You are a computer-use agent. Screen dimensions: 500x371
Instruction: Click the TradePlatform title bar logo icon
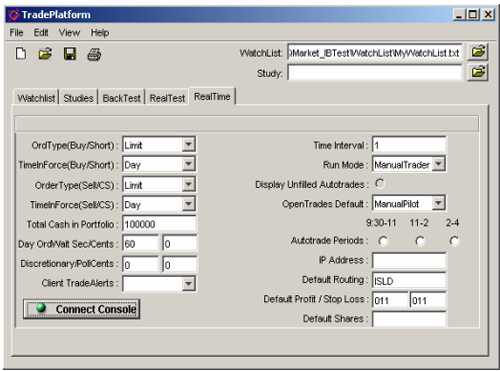(14, 15)
